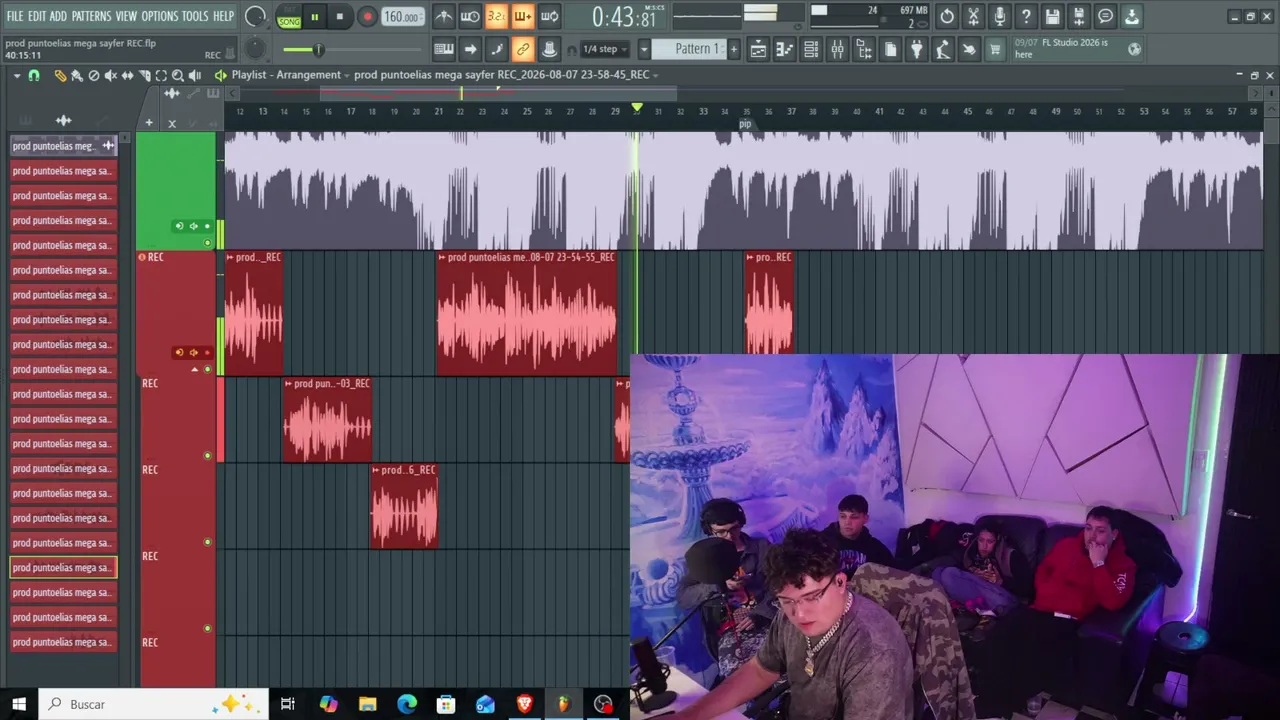The width and height of the screenshot is (1280, 720).
Task: Open the pattern selector dropdown arrow
Action: tap(644, 49)
